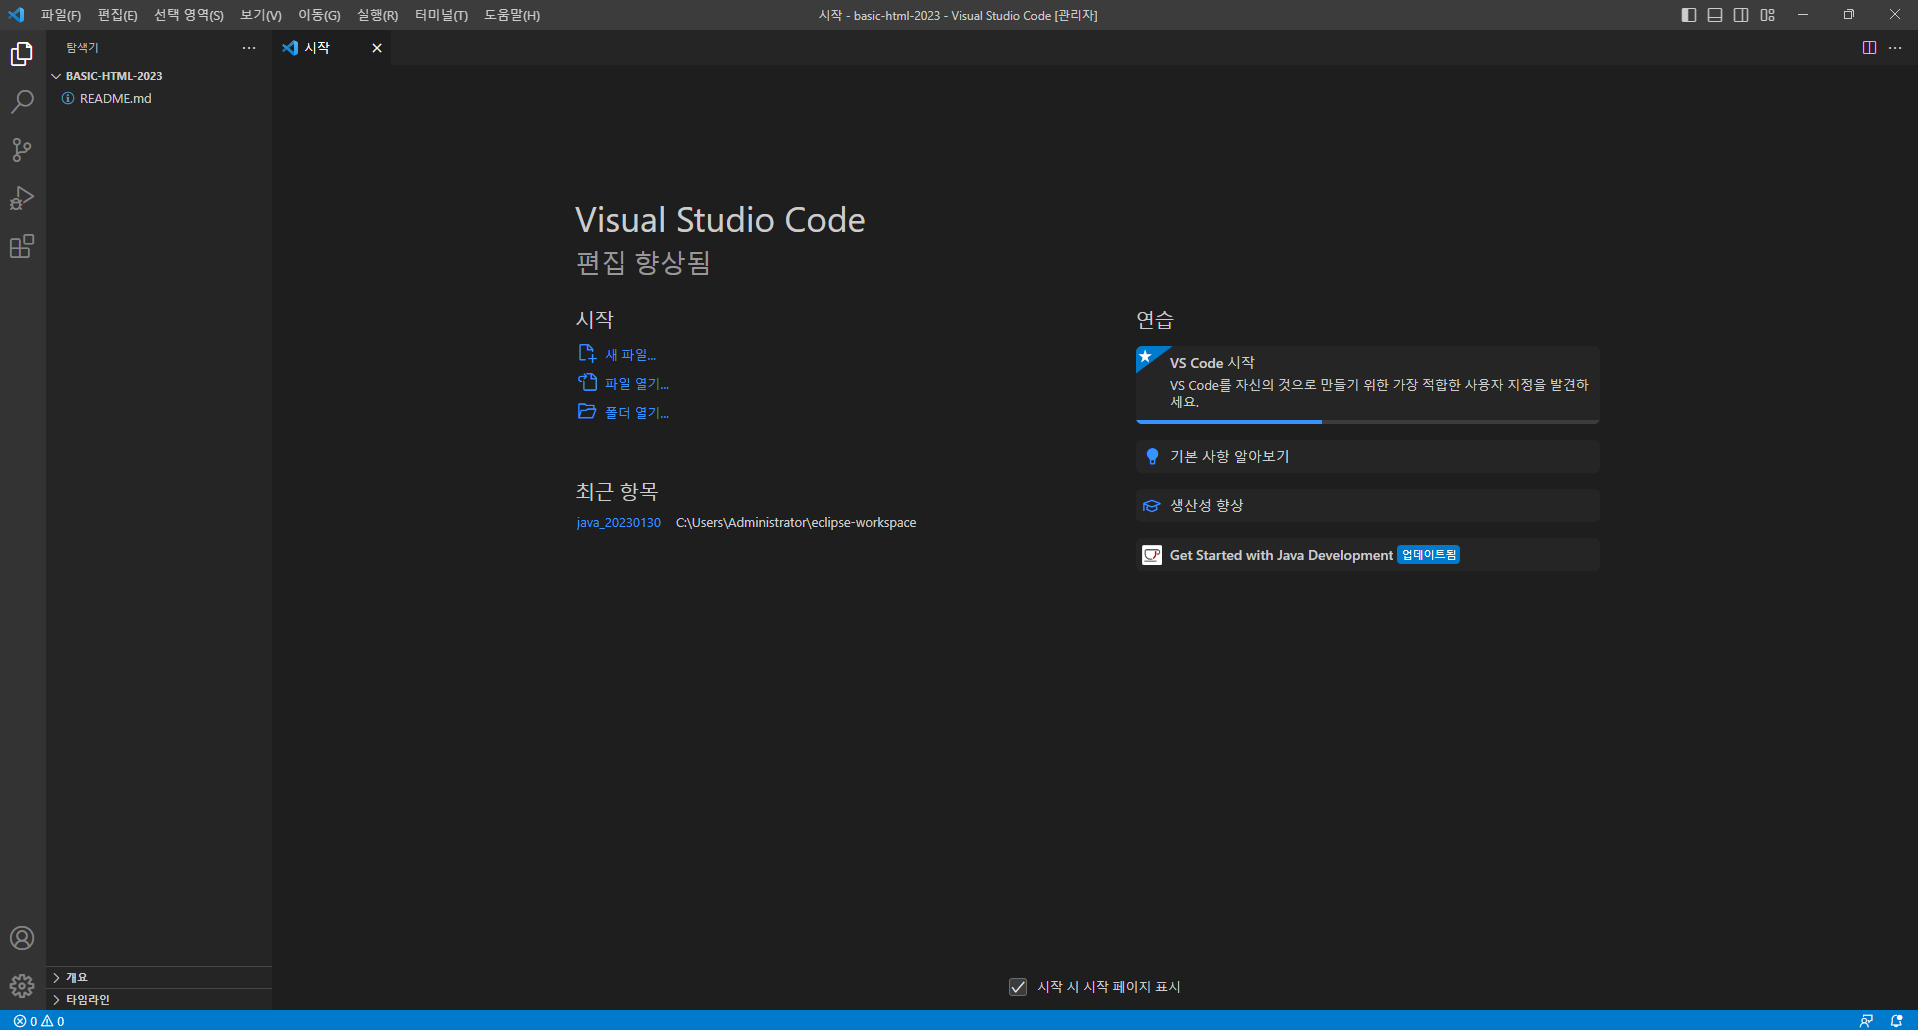The width and height of the screenshot is (1918, 1030).
Task: Click the errors and warnings status indicator
Action: 39,1021
